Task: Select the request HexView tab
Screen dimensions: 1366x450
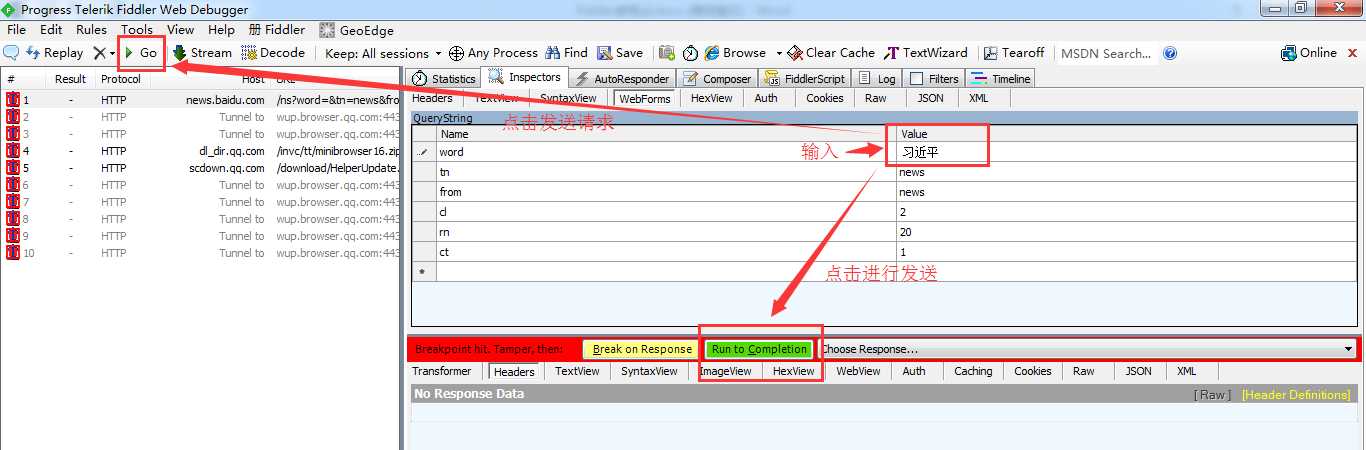Action: pyautogui.click(x=711, y=98)
